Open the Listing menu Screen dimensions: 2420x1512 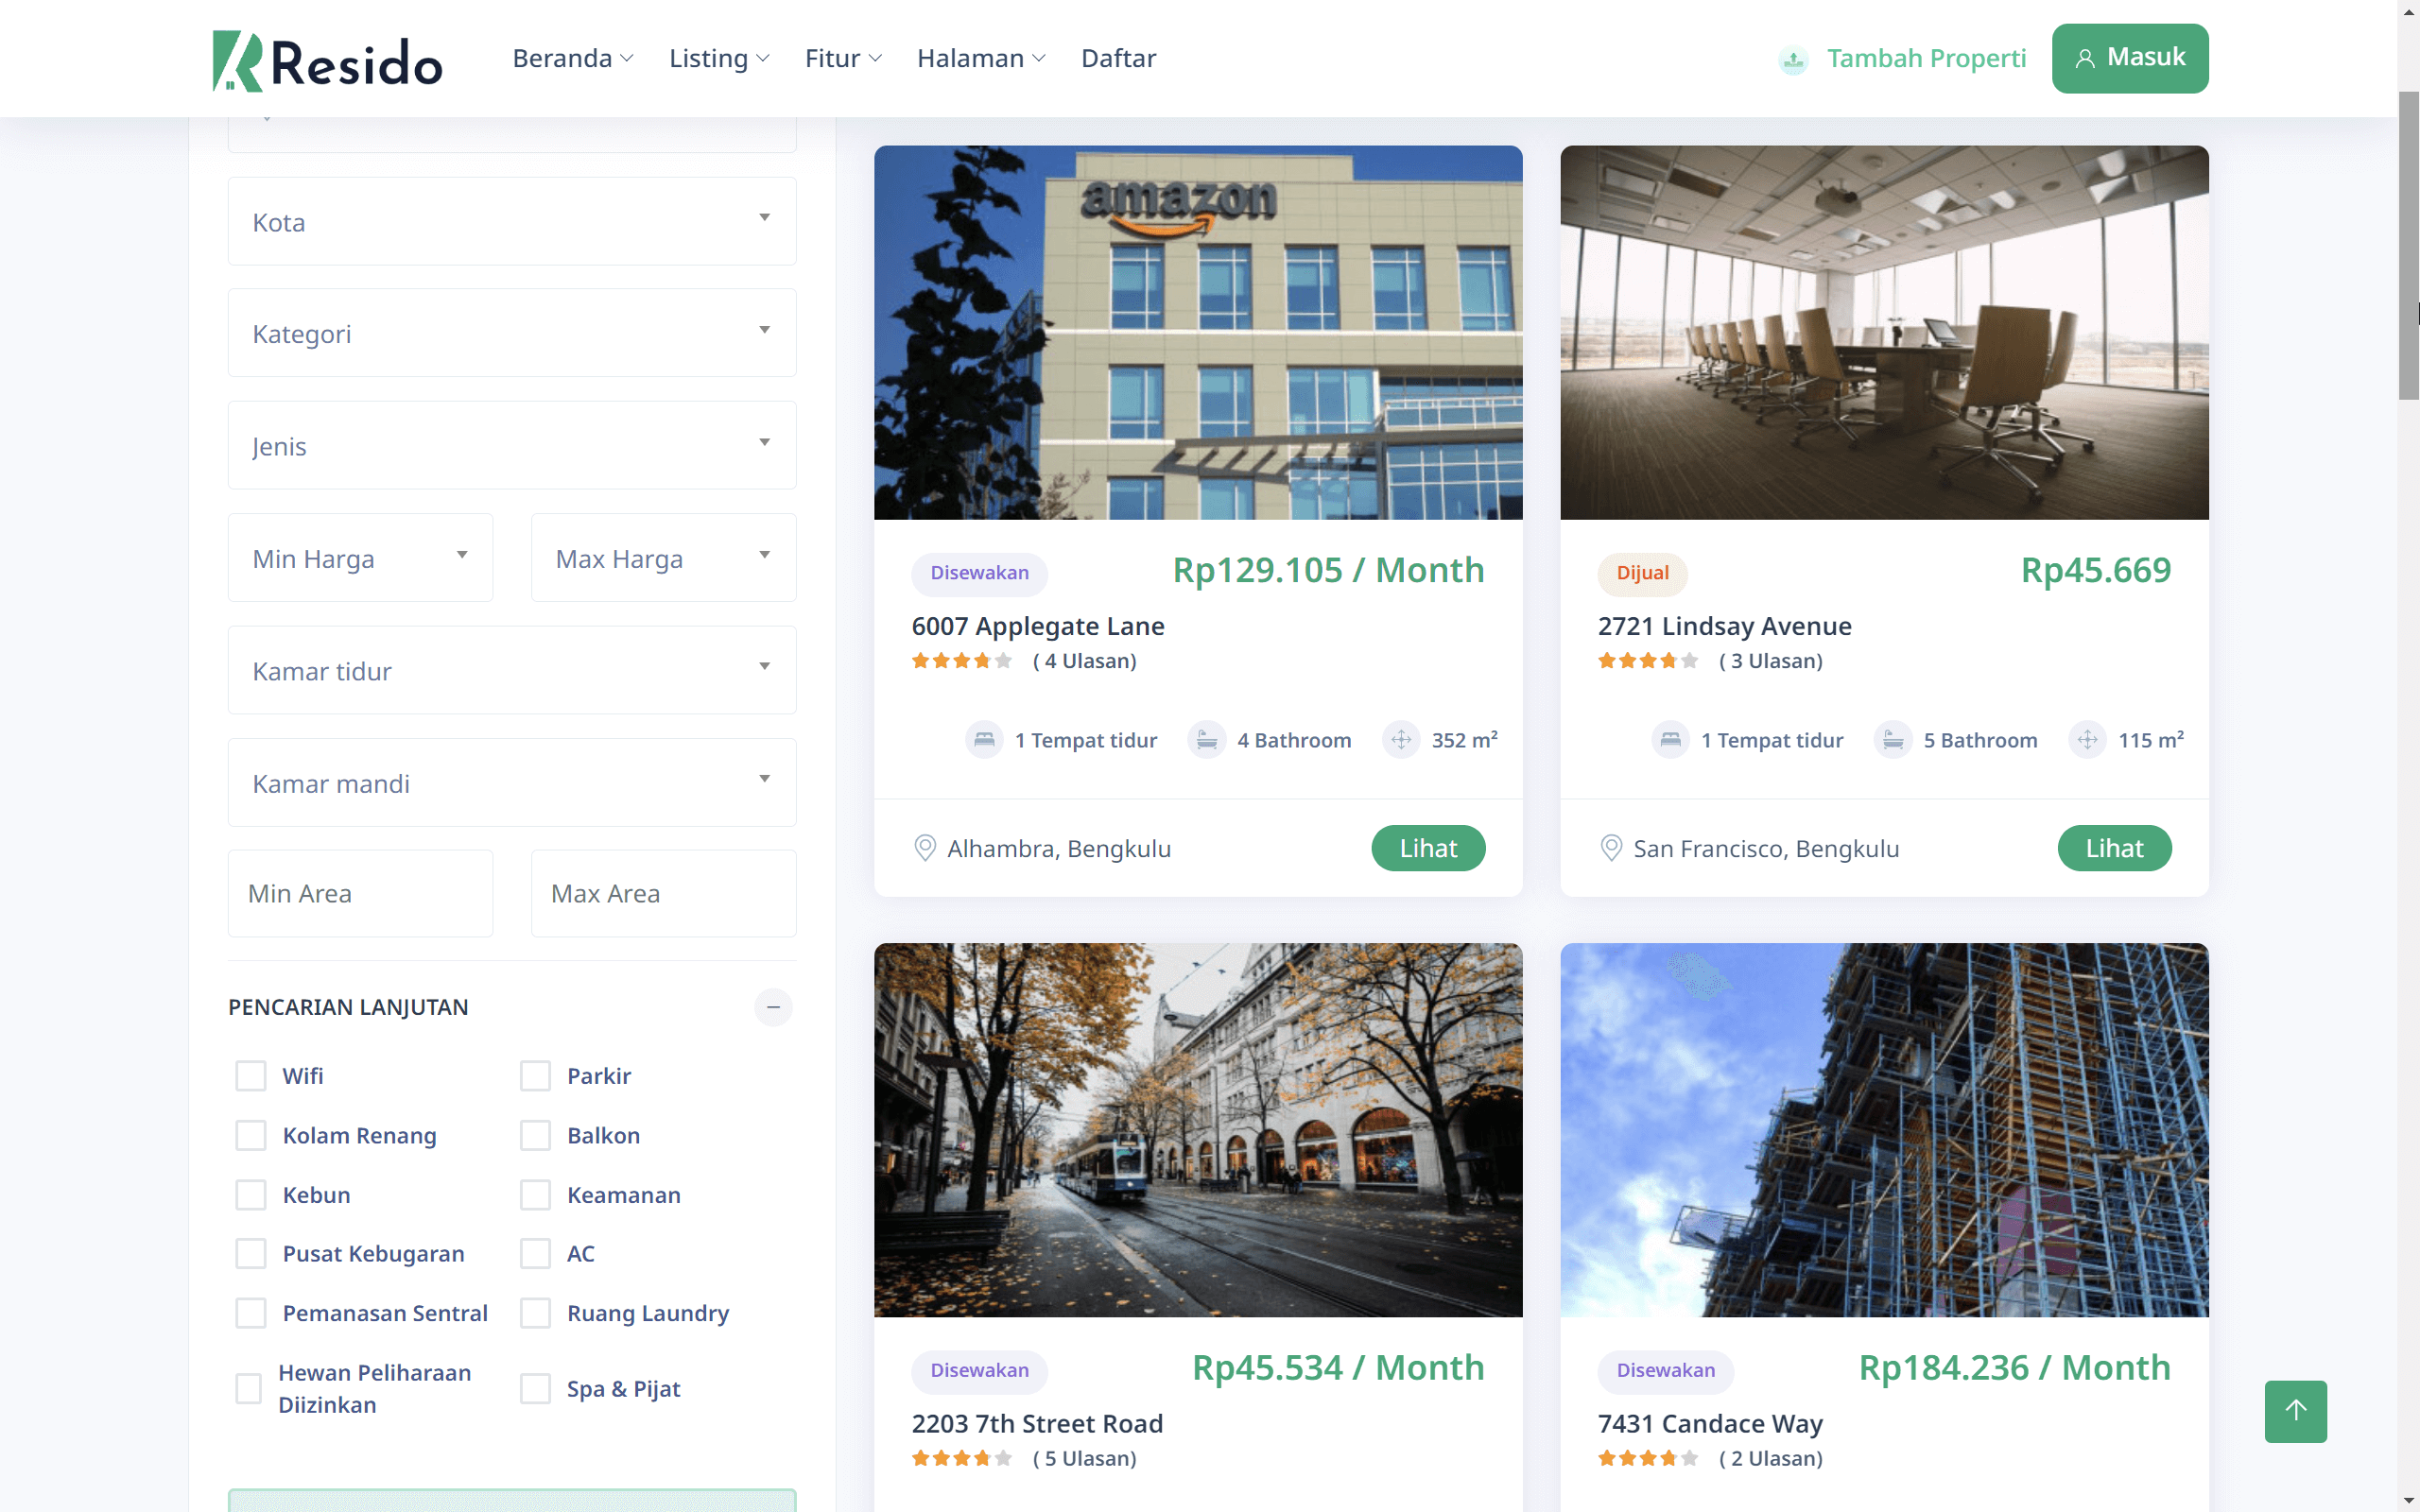[718, 58]
